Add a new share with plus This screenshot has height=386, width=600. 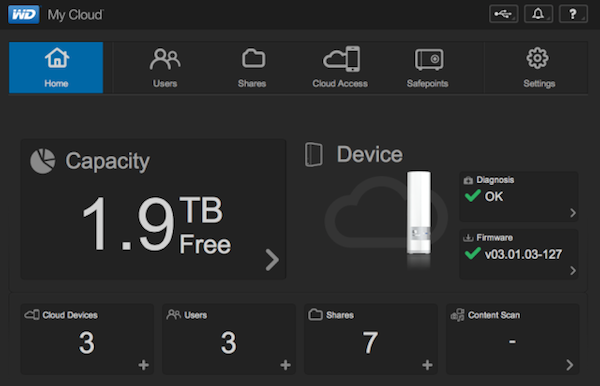pyautogui.click(x=427, y=365)
